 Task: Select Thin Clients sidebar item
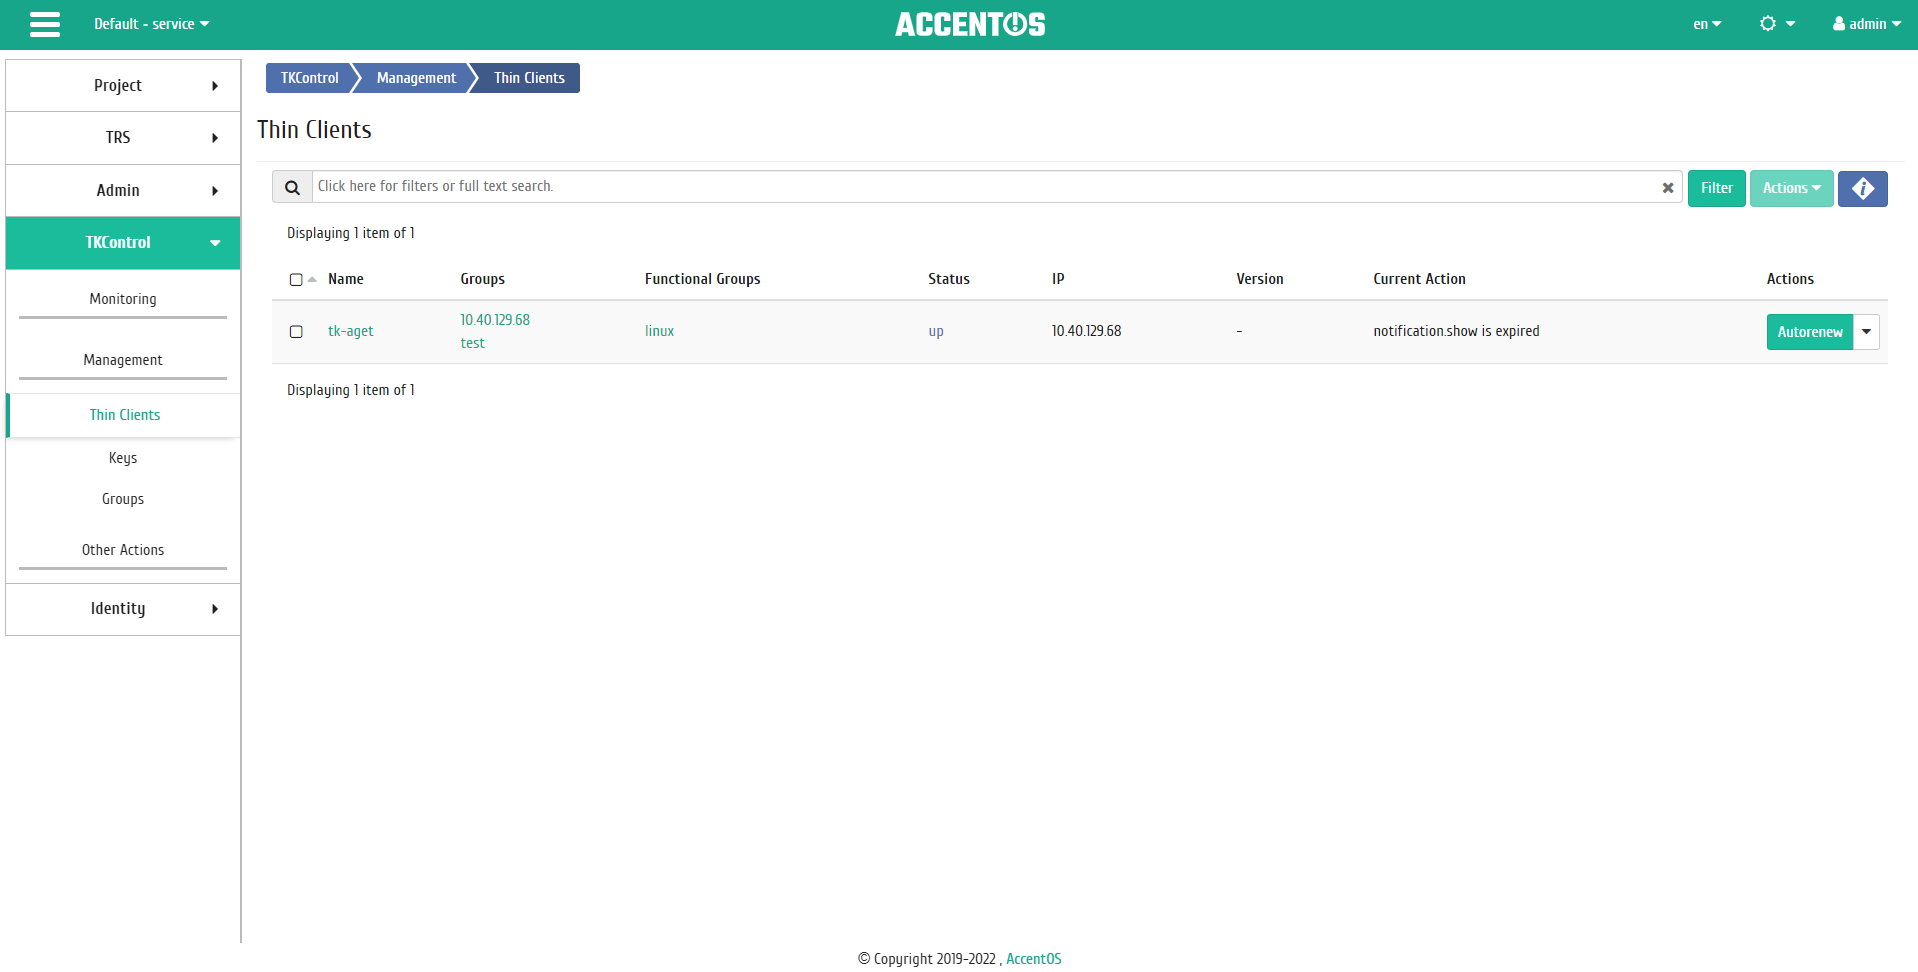[x=124, y=415]
